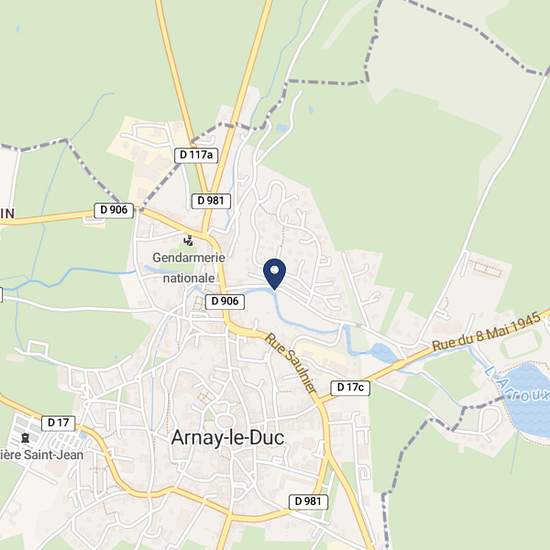Click the circular street ring above Arnay-le-Duc
The height and width of the screenshot is (550, 550).
tap(224, 420)
